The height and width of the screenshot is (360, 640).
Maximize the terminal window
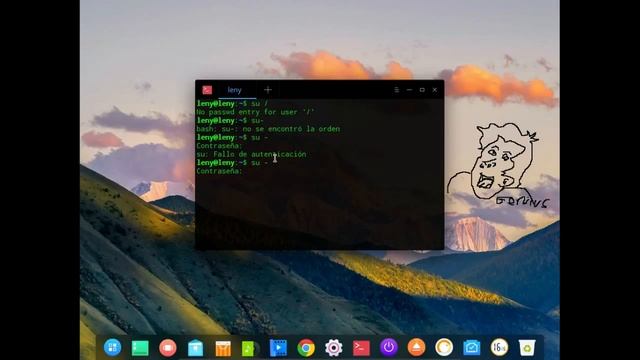[422, 90]
